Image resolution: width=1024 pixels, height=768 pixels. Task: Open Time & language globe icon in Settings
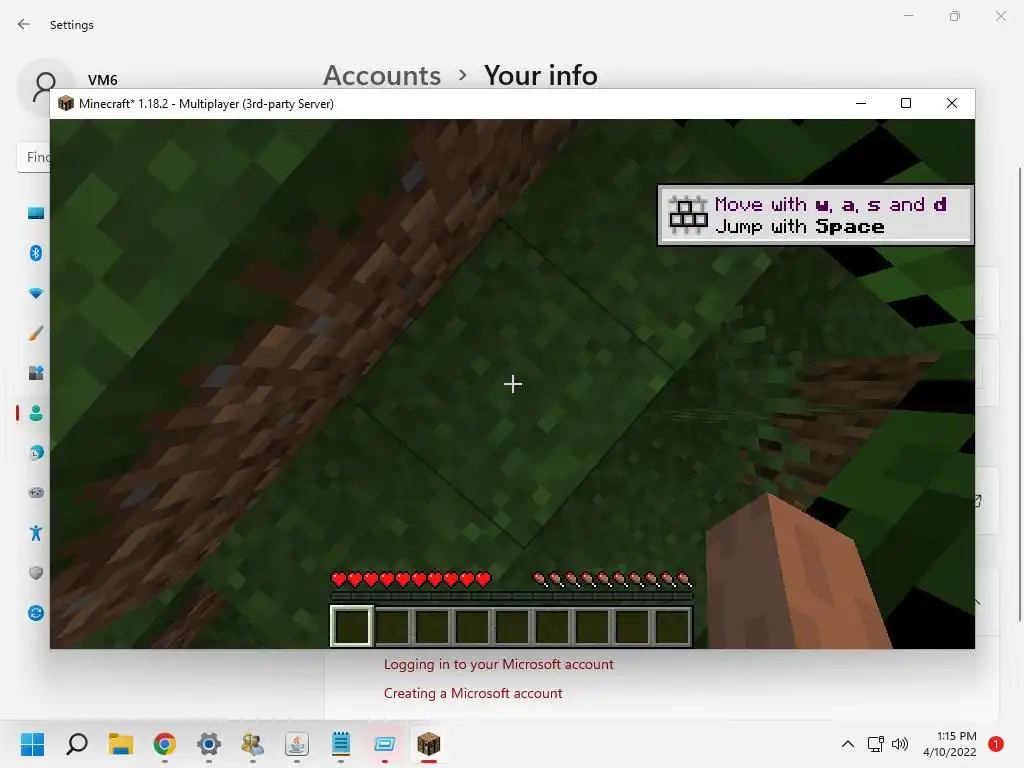[x=36, y=453]
